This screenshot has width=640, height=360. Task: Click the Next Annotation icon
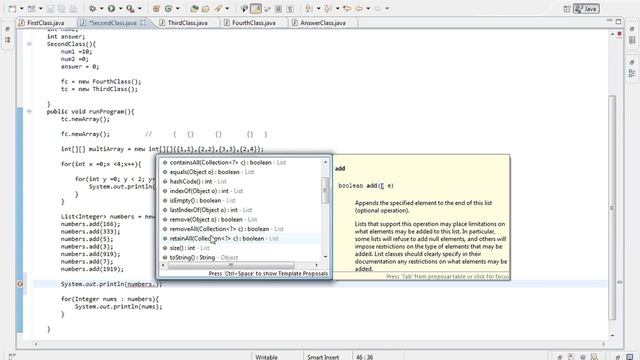coord(309,9)
